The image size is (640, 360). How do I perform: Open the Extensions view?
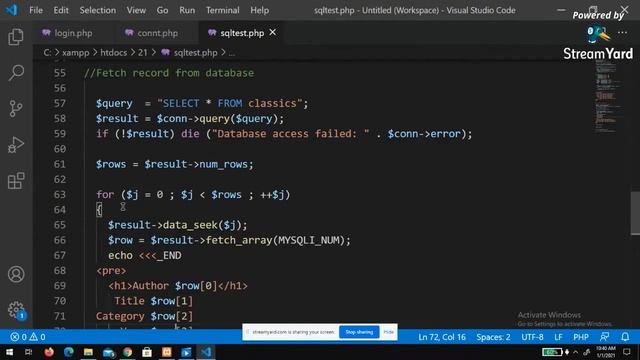[16, 181]
